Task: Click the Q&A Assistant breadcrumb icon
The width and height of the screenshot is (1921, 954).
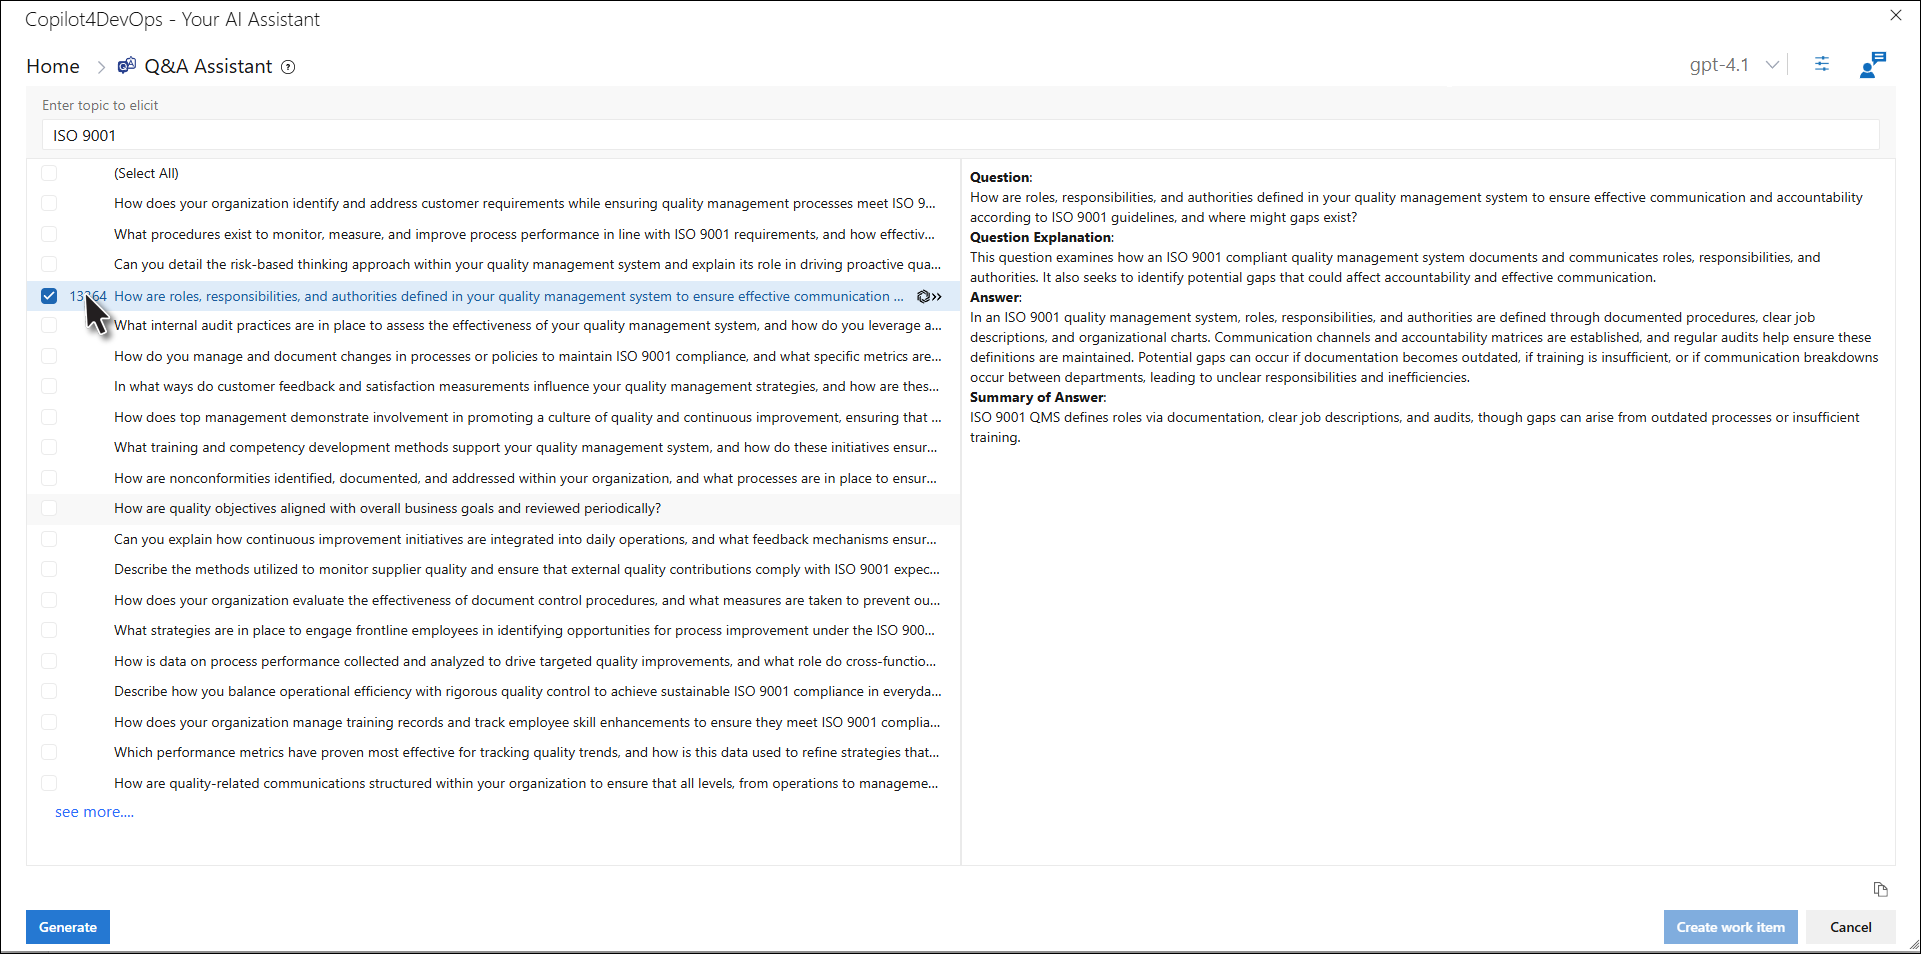Action: coord(127,66)
